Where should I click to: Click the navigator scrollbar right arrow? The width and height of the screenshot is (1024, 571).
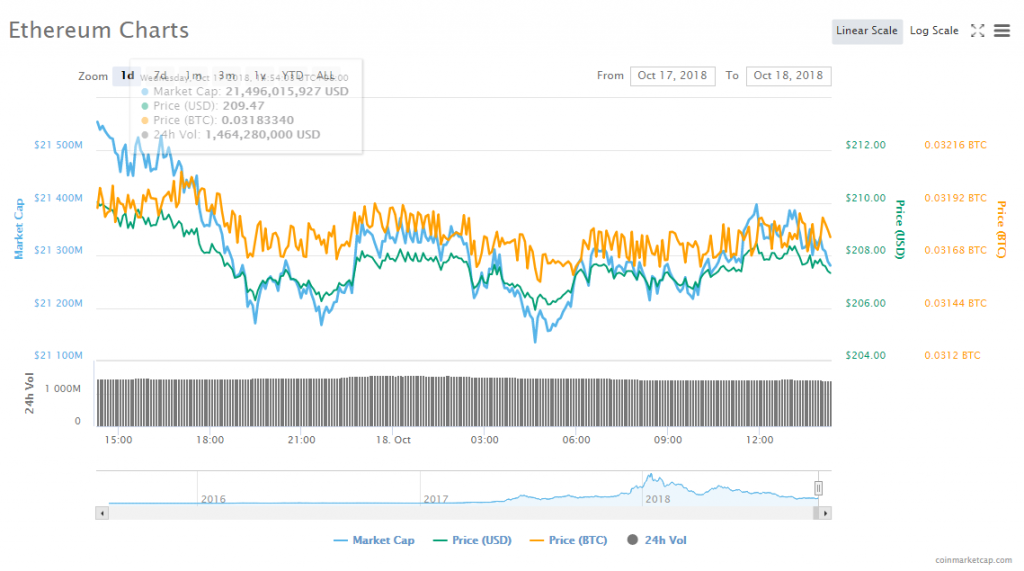[825, 513]
